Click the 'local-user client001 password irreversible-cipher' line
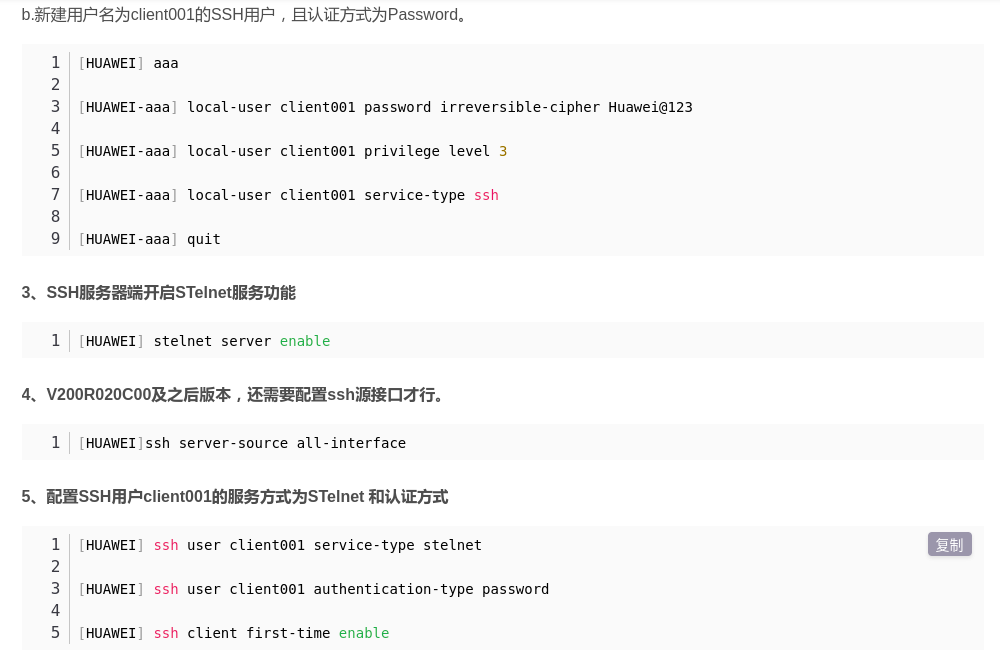The image size is (1000, 665). [x=385, y=107]
